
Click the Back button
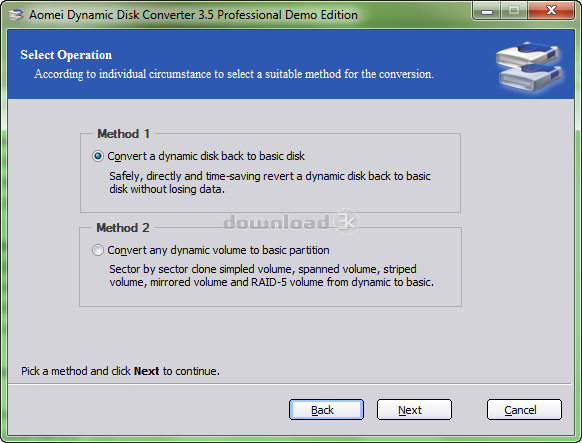click(326, 410)
